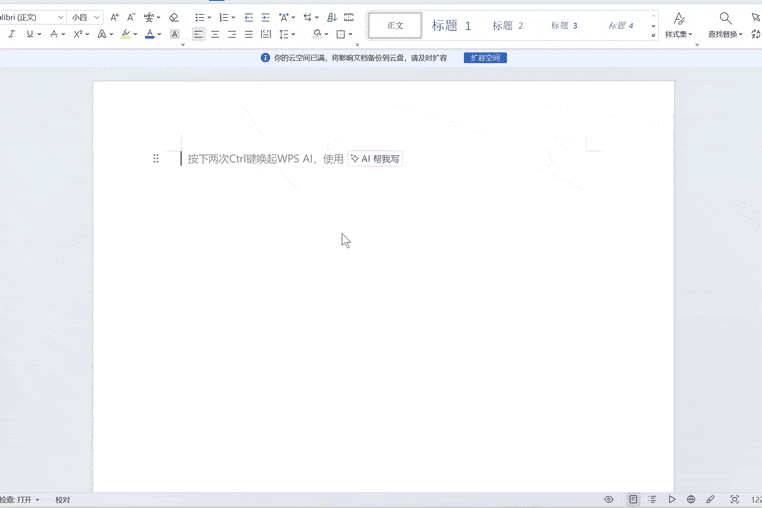Expand the styles gallery list

654,35
